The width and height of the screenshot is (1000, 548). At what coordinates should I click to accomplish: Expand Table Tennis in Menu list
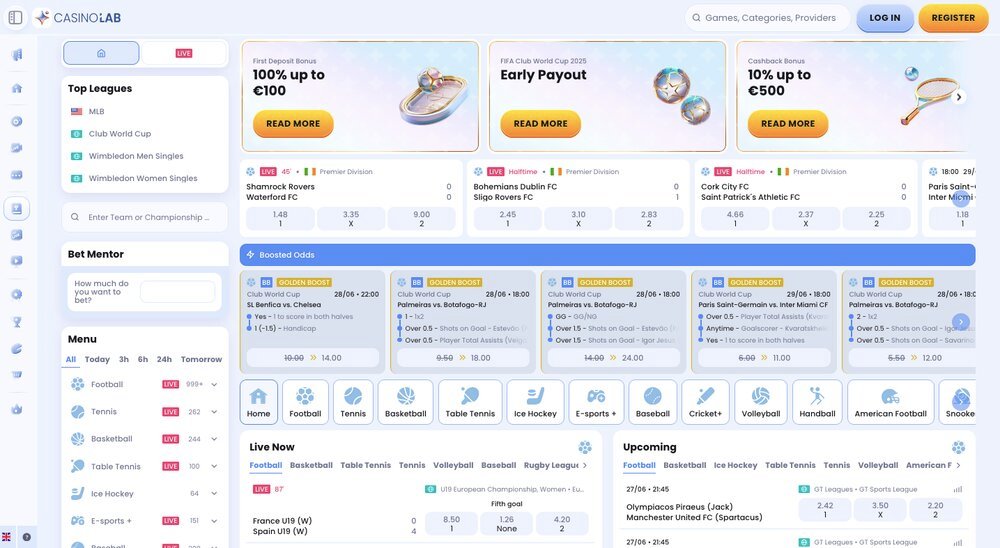click(x=214, y=466)
